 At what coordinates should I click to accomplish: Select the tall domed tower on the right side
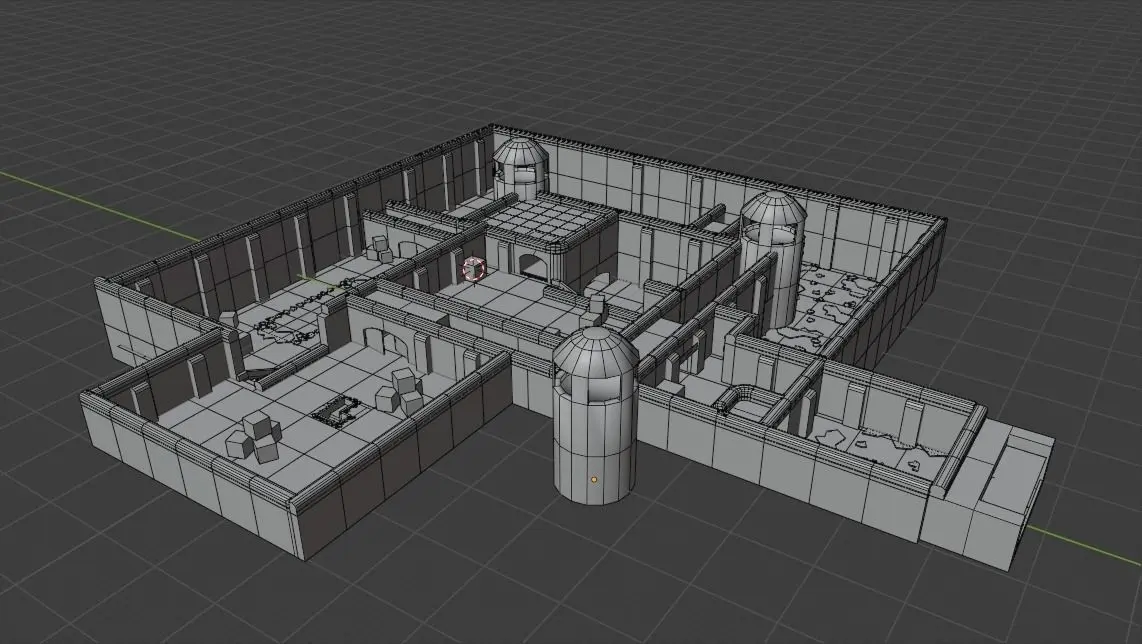(x=773, y=259)
